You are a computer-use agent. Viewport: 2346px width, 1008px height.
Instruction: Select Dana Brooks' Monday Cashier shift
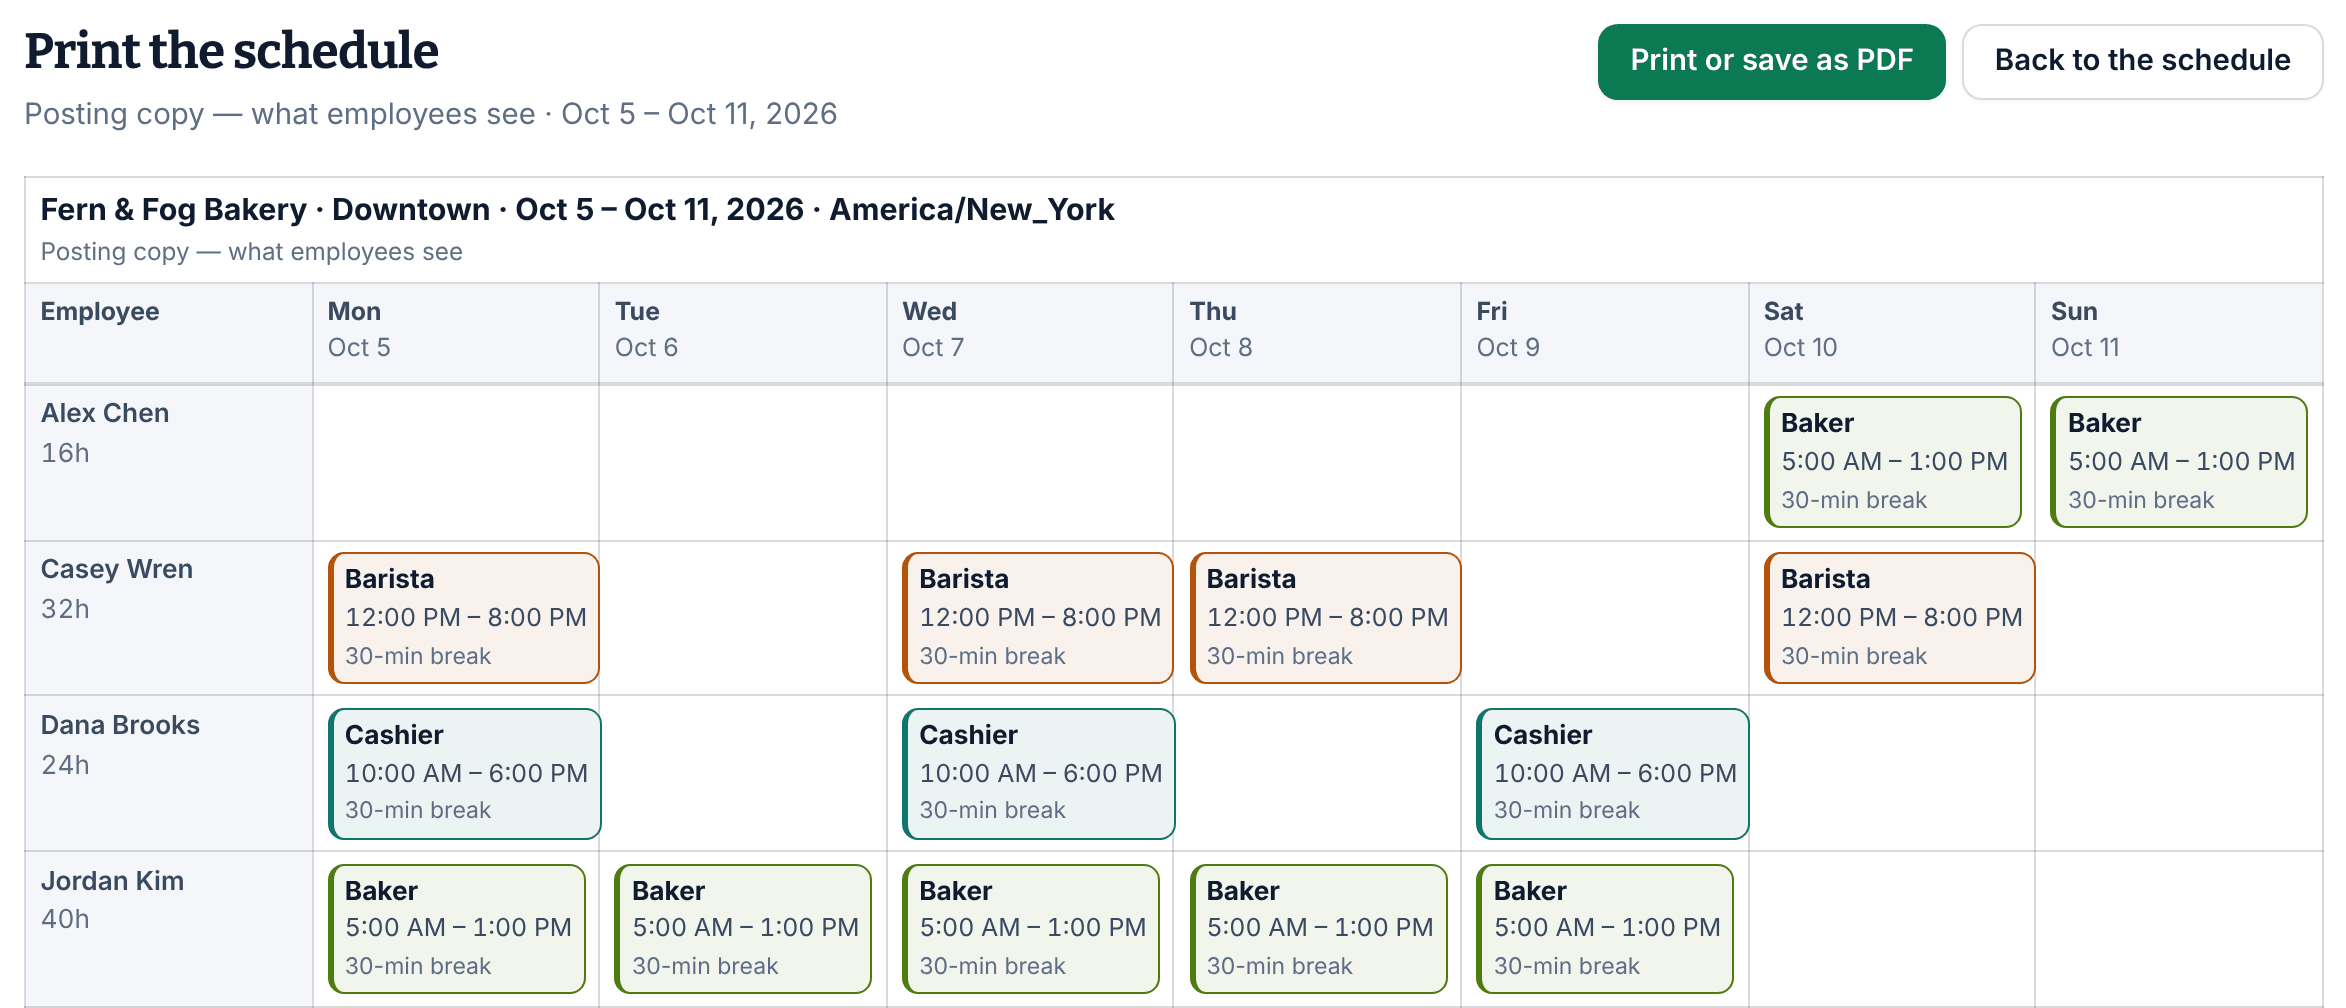point(465,774)
